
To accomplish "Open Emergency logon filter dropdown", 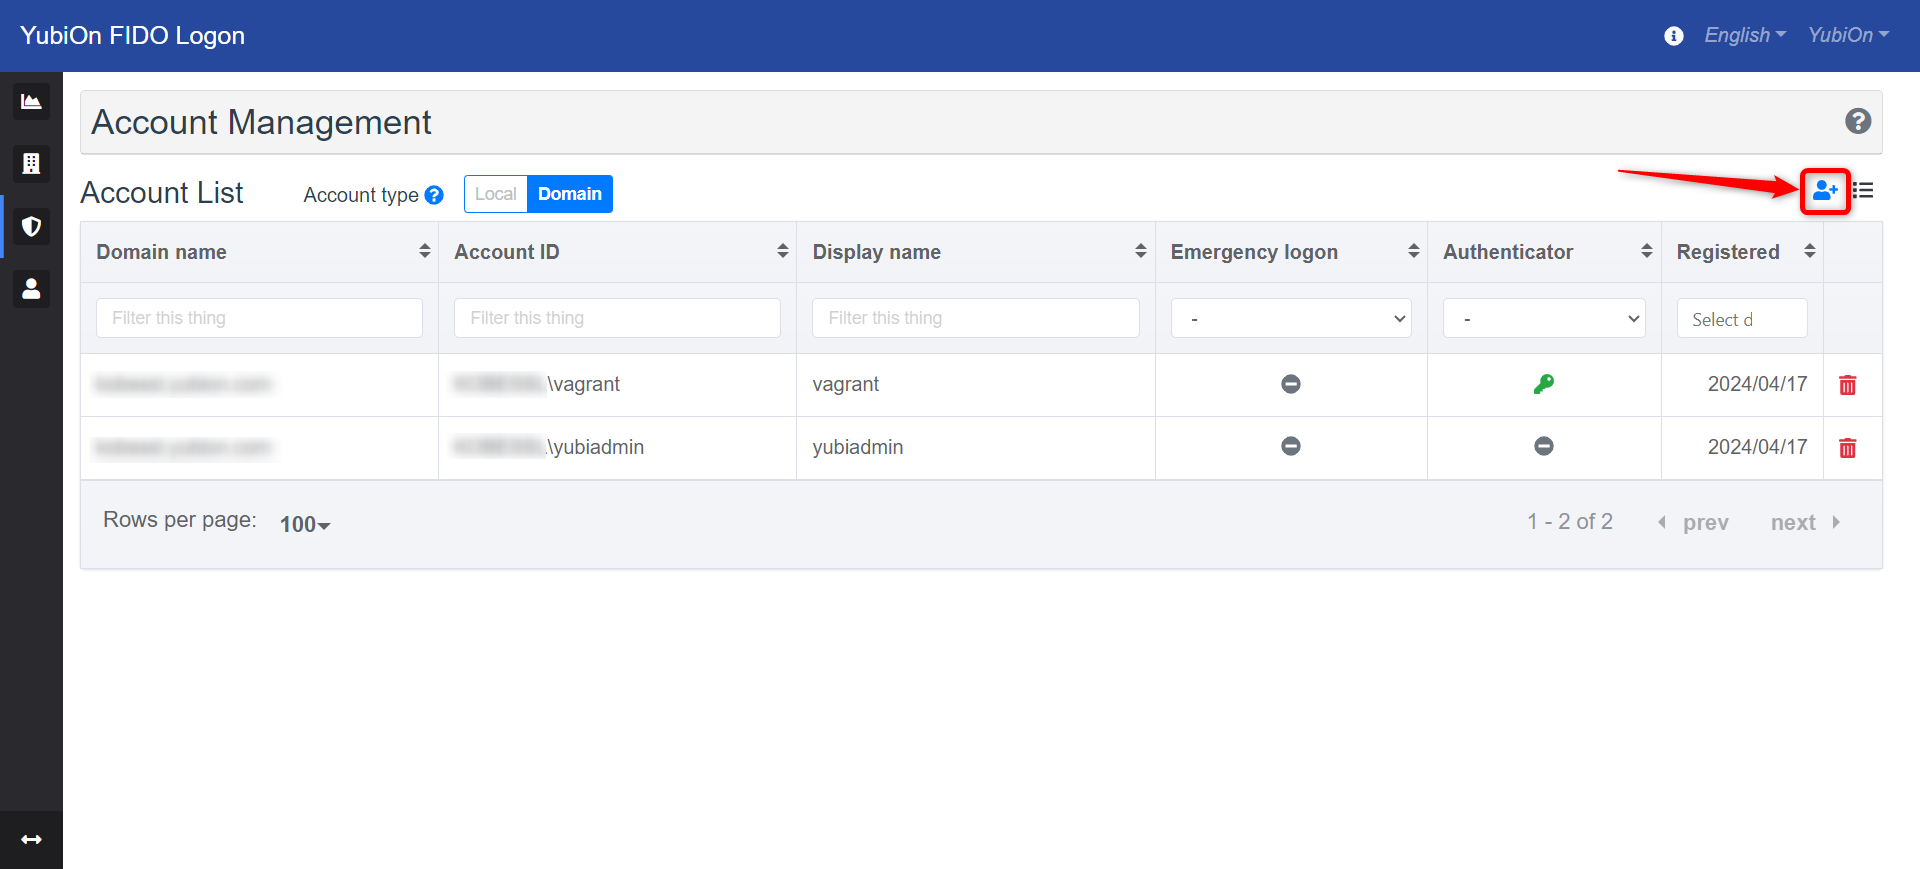I will [x=1291, y=318].
